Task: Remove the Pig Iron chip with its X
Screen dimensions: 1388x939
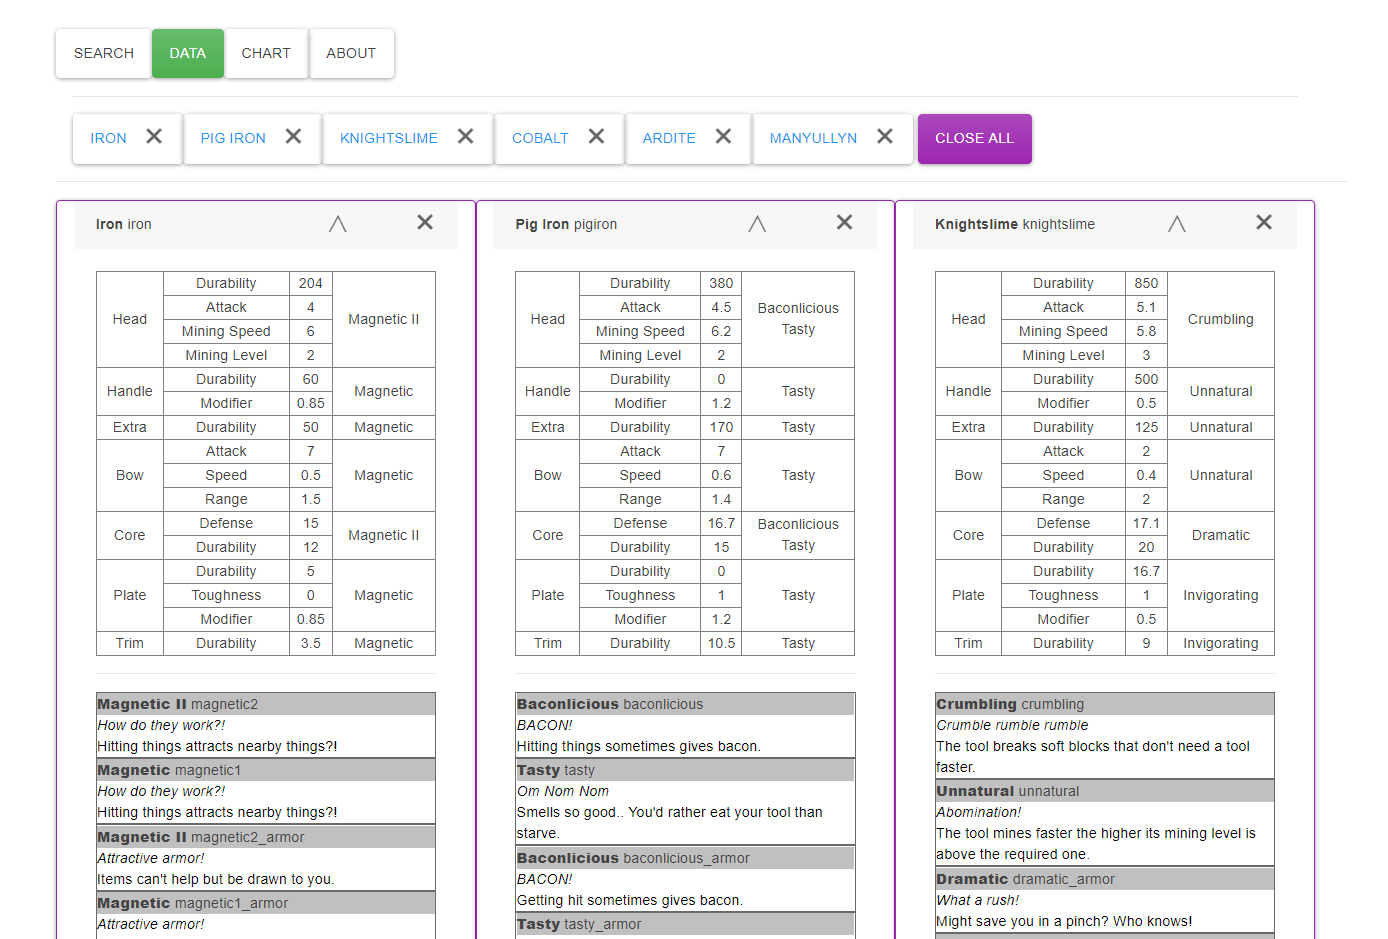Action: [x=293, y=137]
